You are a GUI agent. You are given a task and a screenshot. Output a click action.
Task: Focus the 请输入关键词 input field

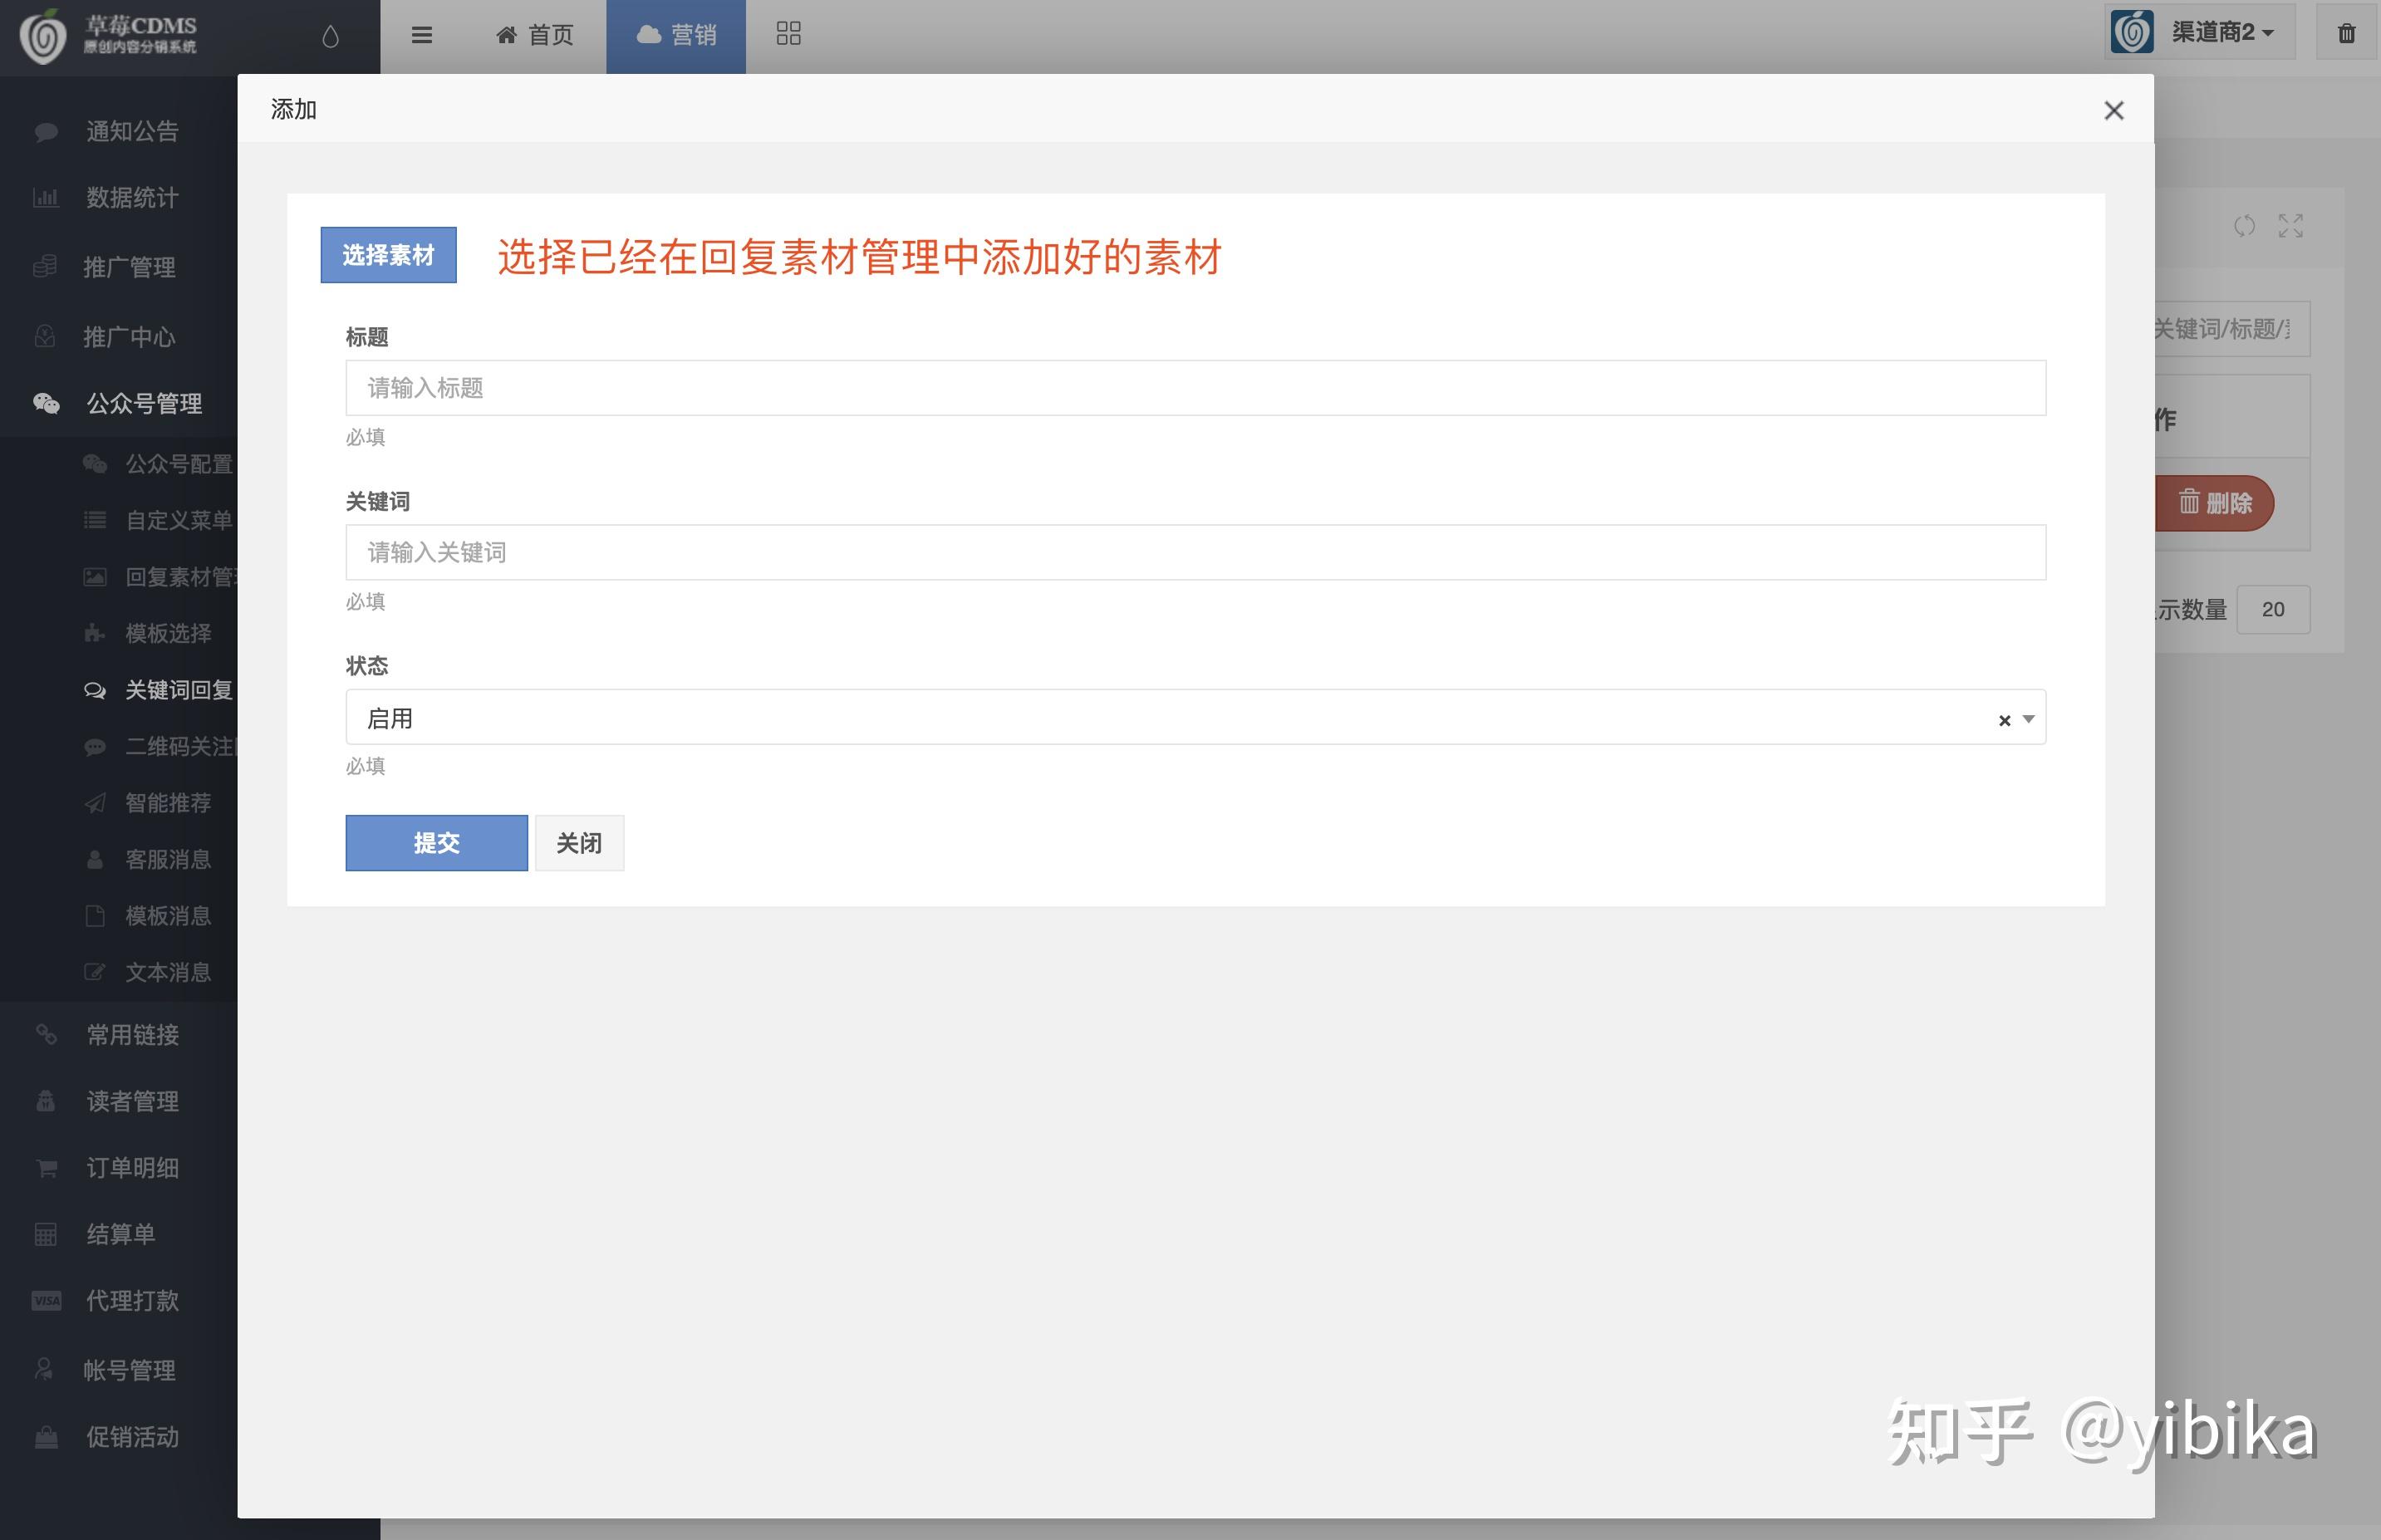pos(1195,552)
